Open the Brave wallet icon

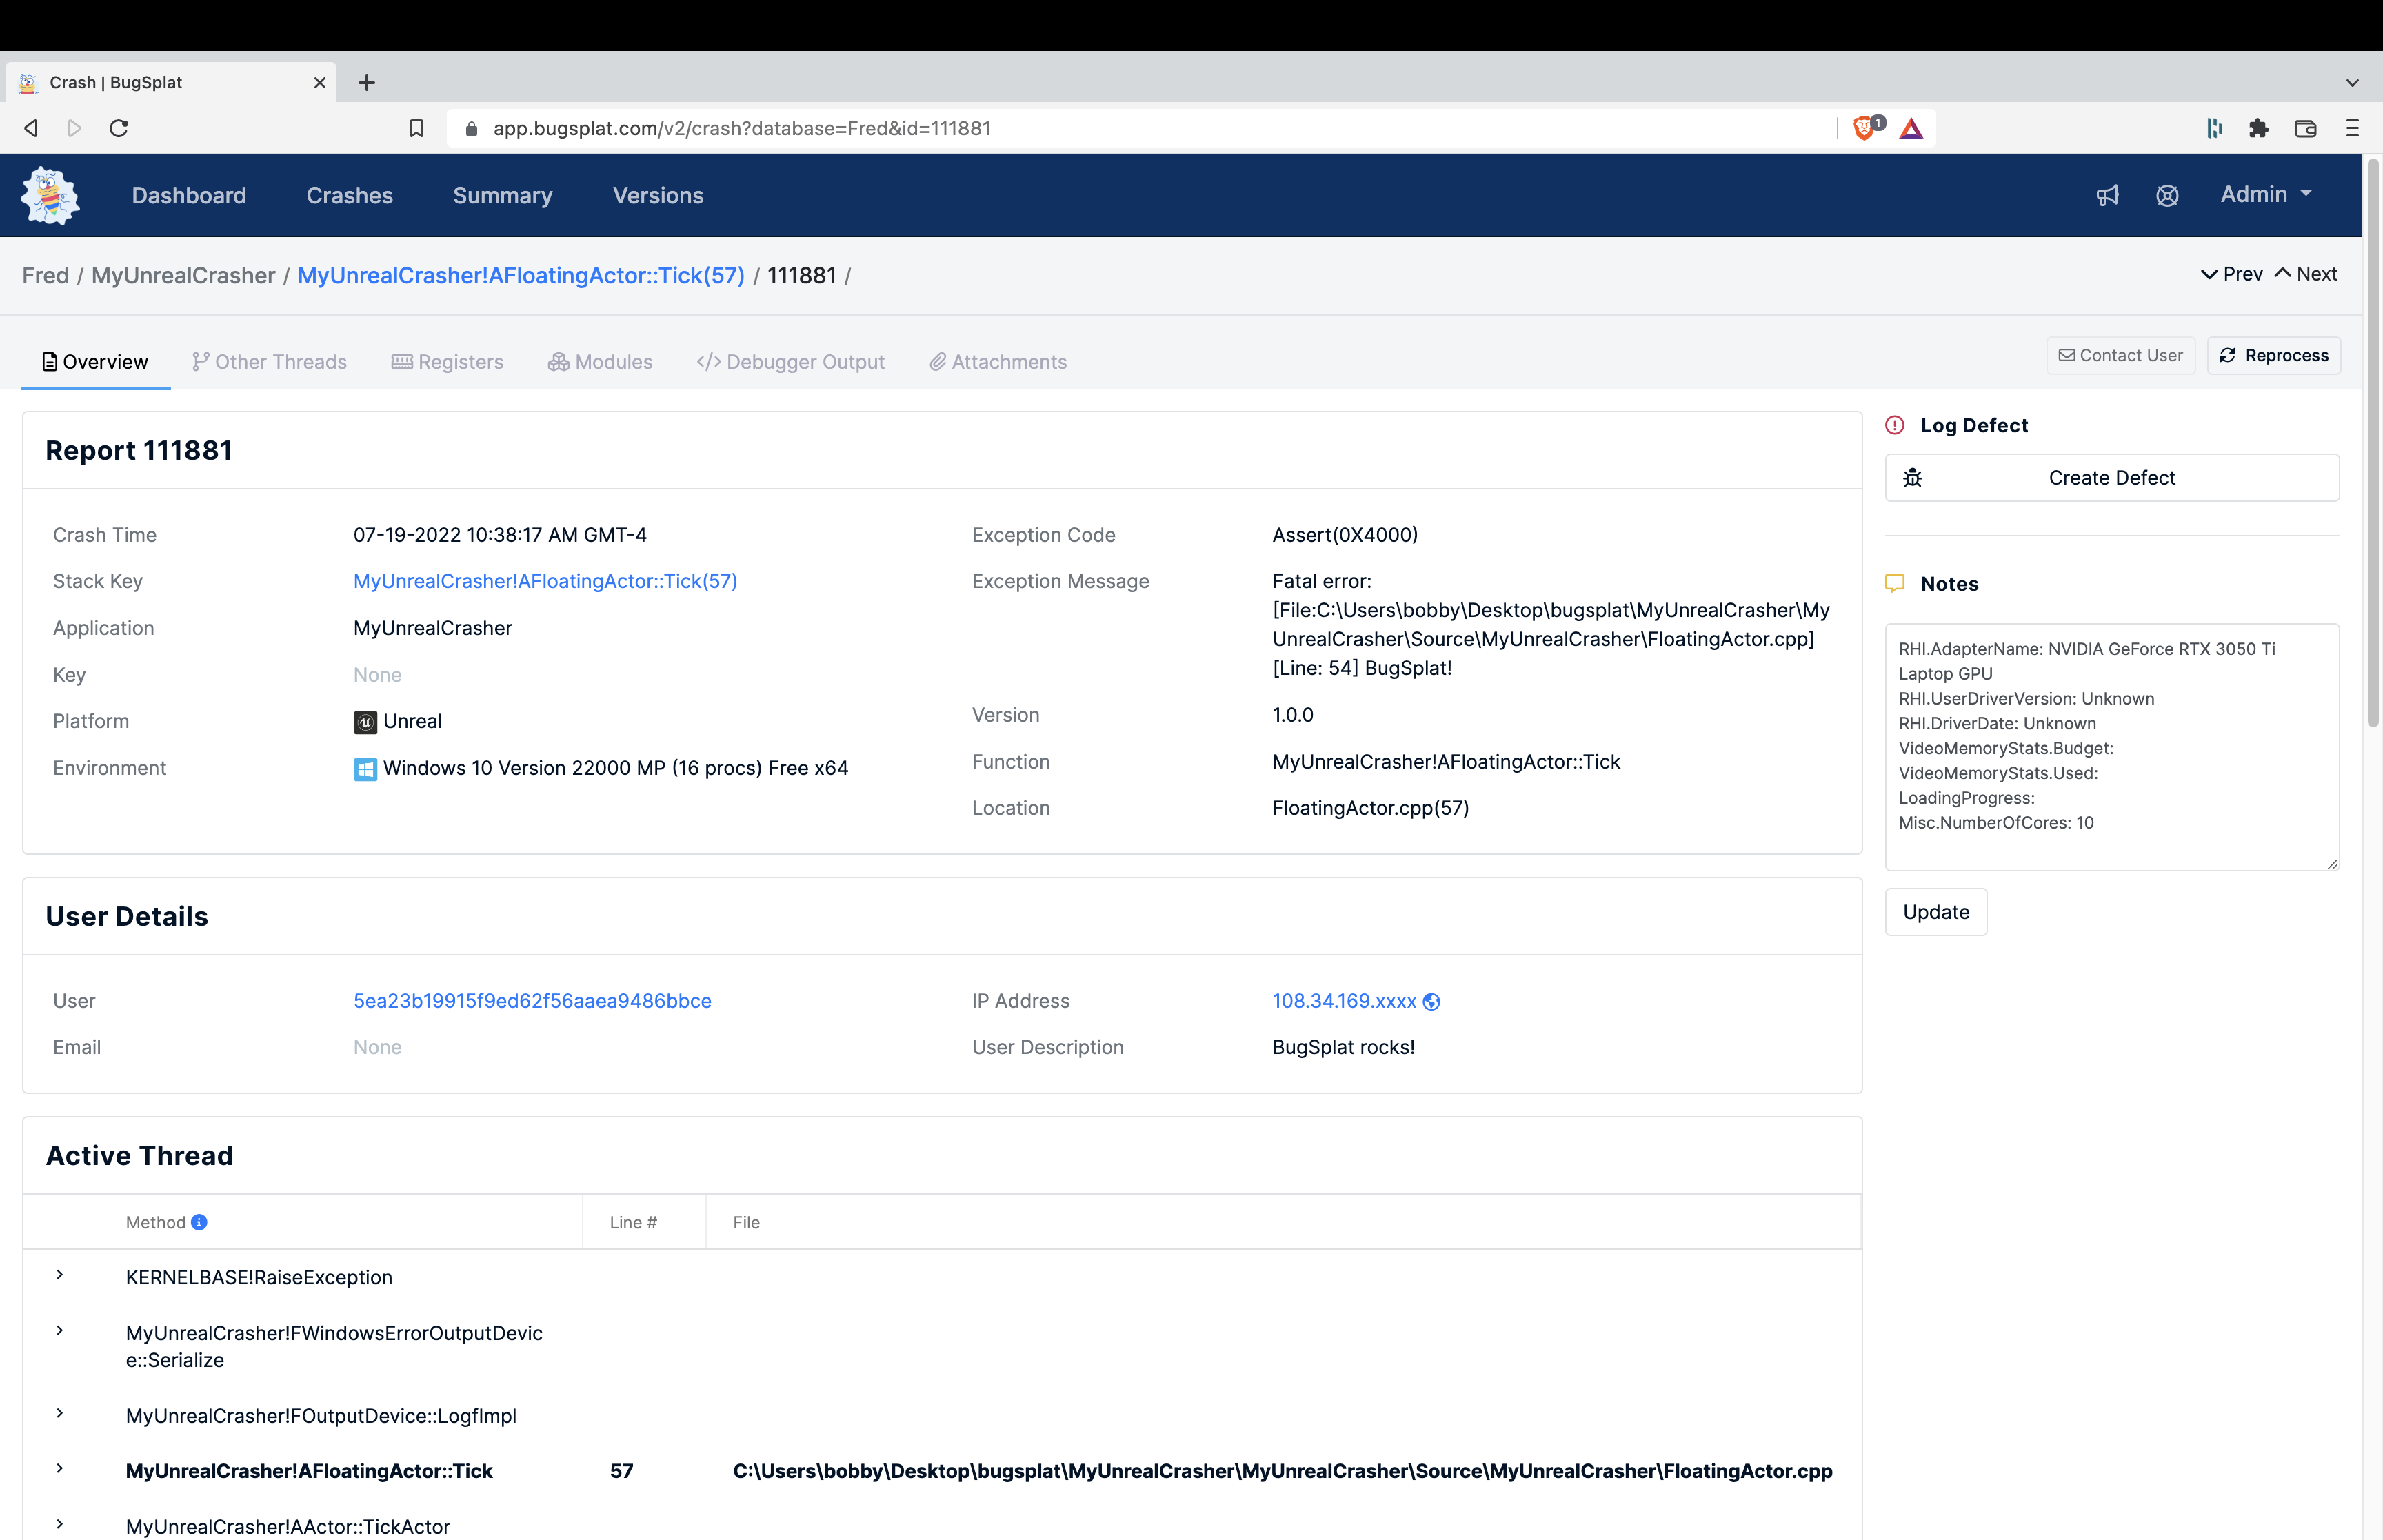tap(2305, 128)
